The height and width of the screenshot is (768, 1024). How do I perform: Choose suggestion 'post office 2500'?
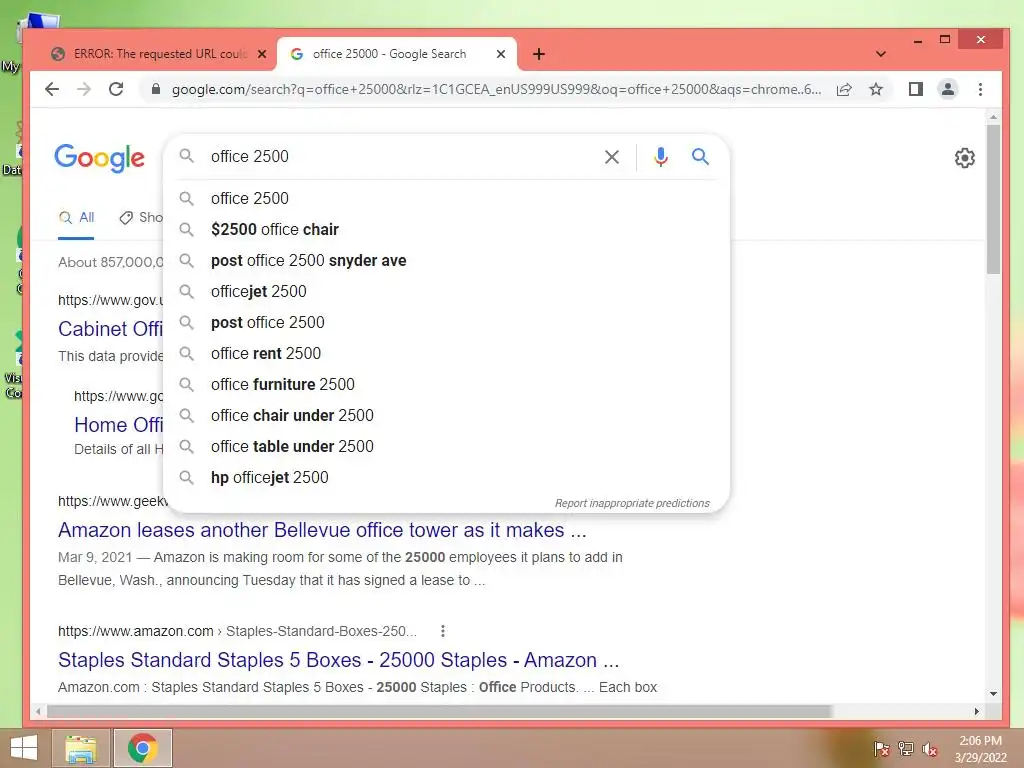pos(446,323)
